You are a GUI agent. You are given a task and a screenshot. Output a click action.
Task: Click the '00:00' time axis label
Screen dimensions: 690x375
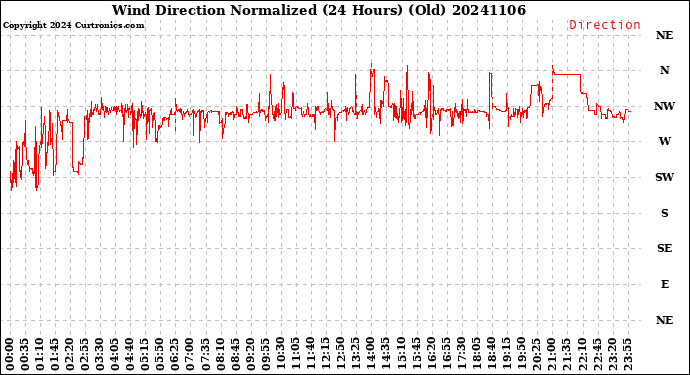click(x=10, y=354)
